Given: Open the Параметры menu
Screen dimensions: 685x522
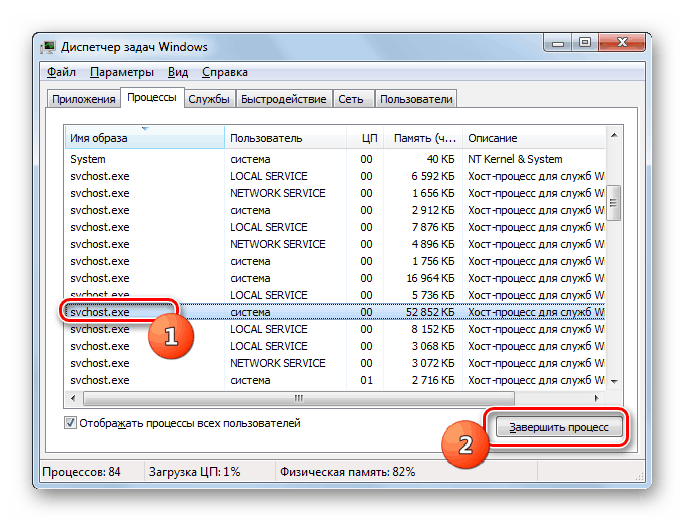Looking at the screenshot, I should [121, 72].
